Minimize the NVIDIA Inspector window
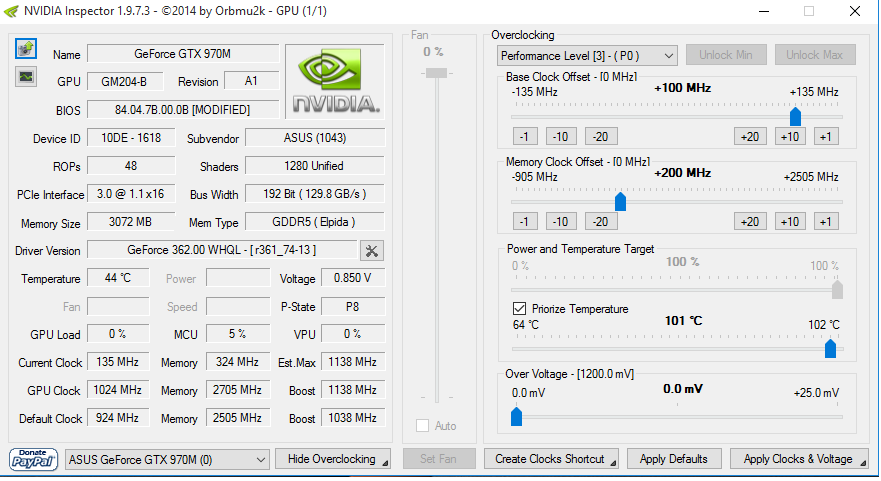 pos(764,11)
